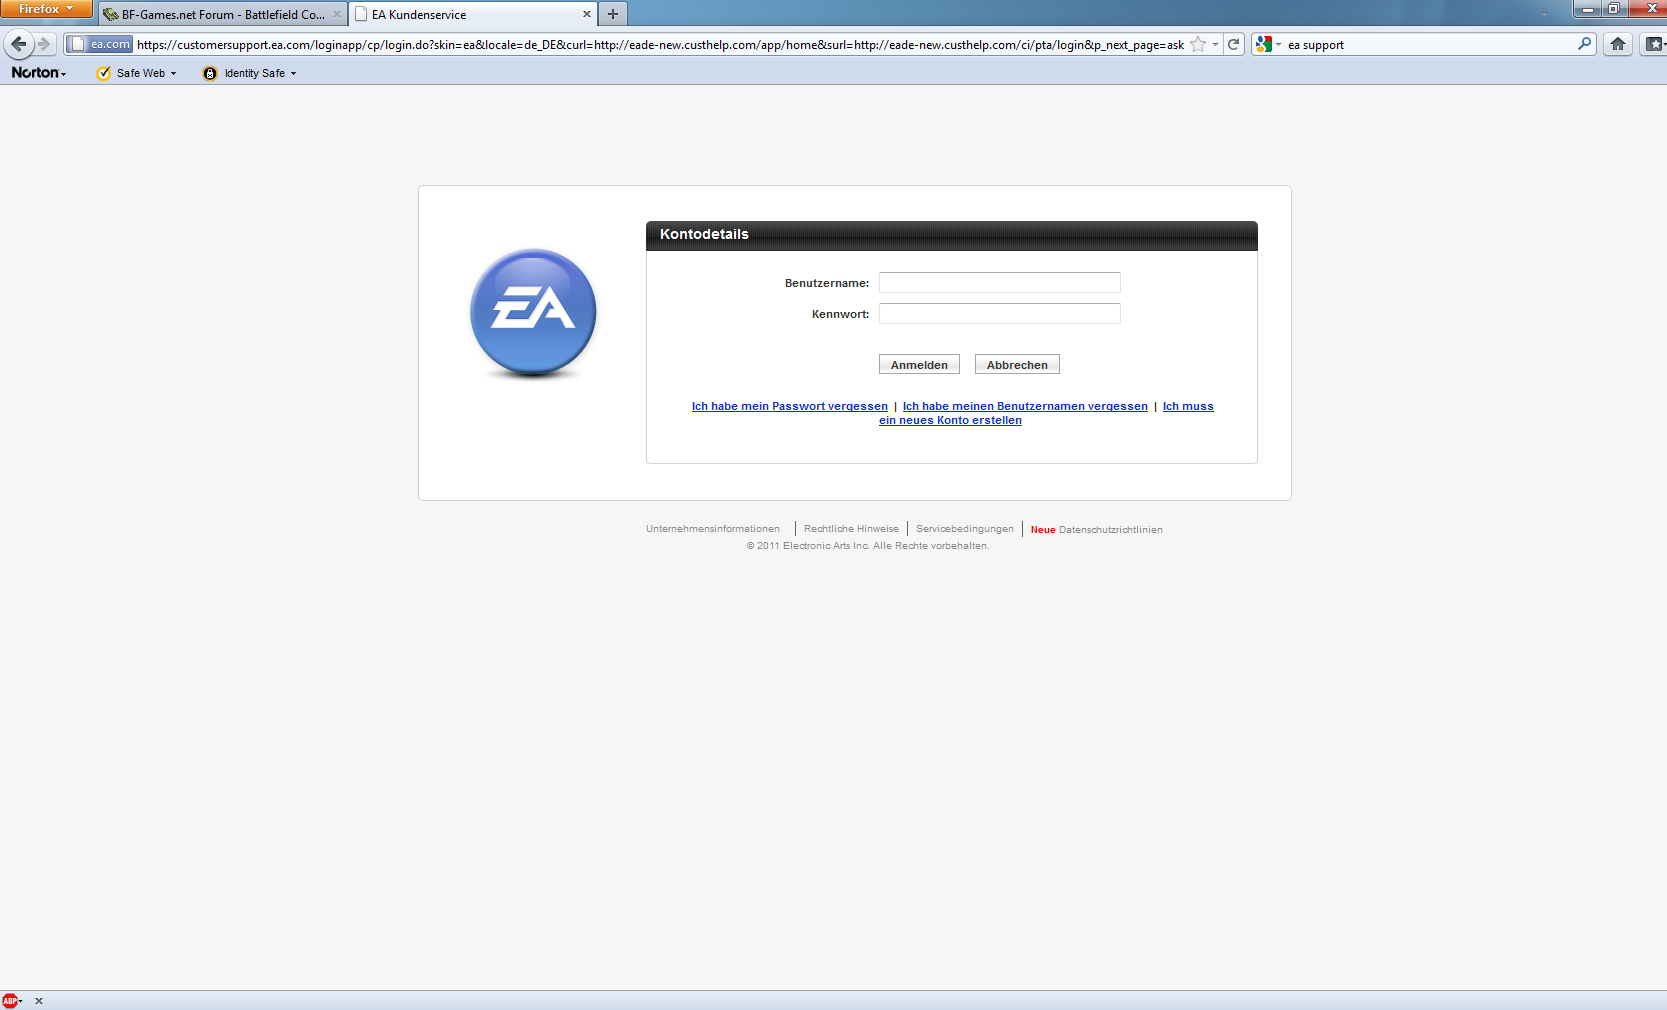Close the add-on bar with the x
The image size is (1667, 1010).
point(39,1000)
